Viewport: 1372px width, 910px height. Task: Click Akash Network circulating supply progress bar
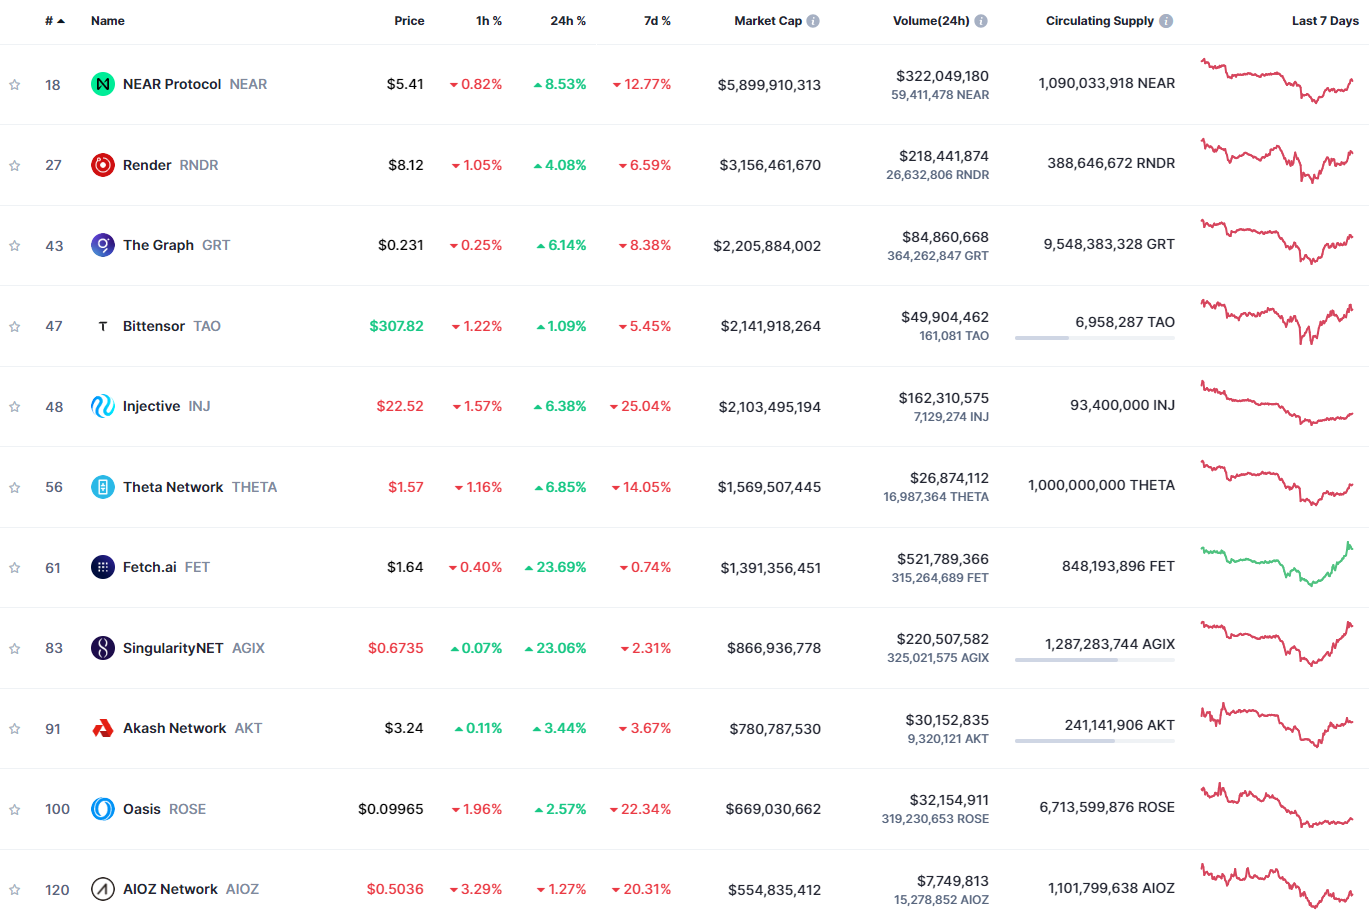(1095, 741)
